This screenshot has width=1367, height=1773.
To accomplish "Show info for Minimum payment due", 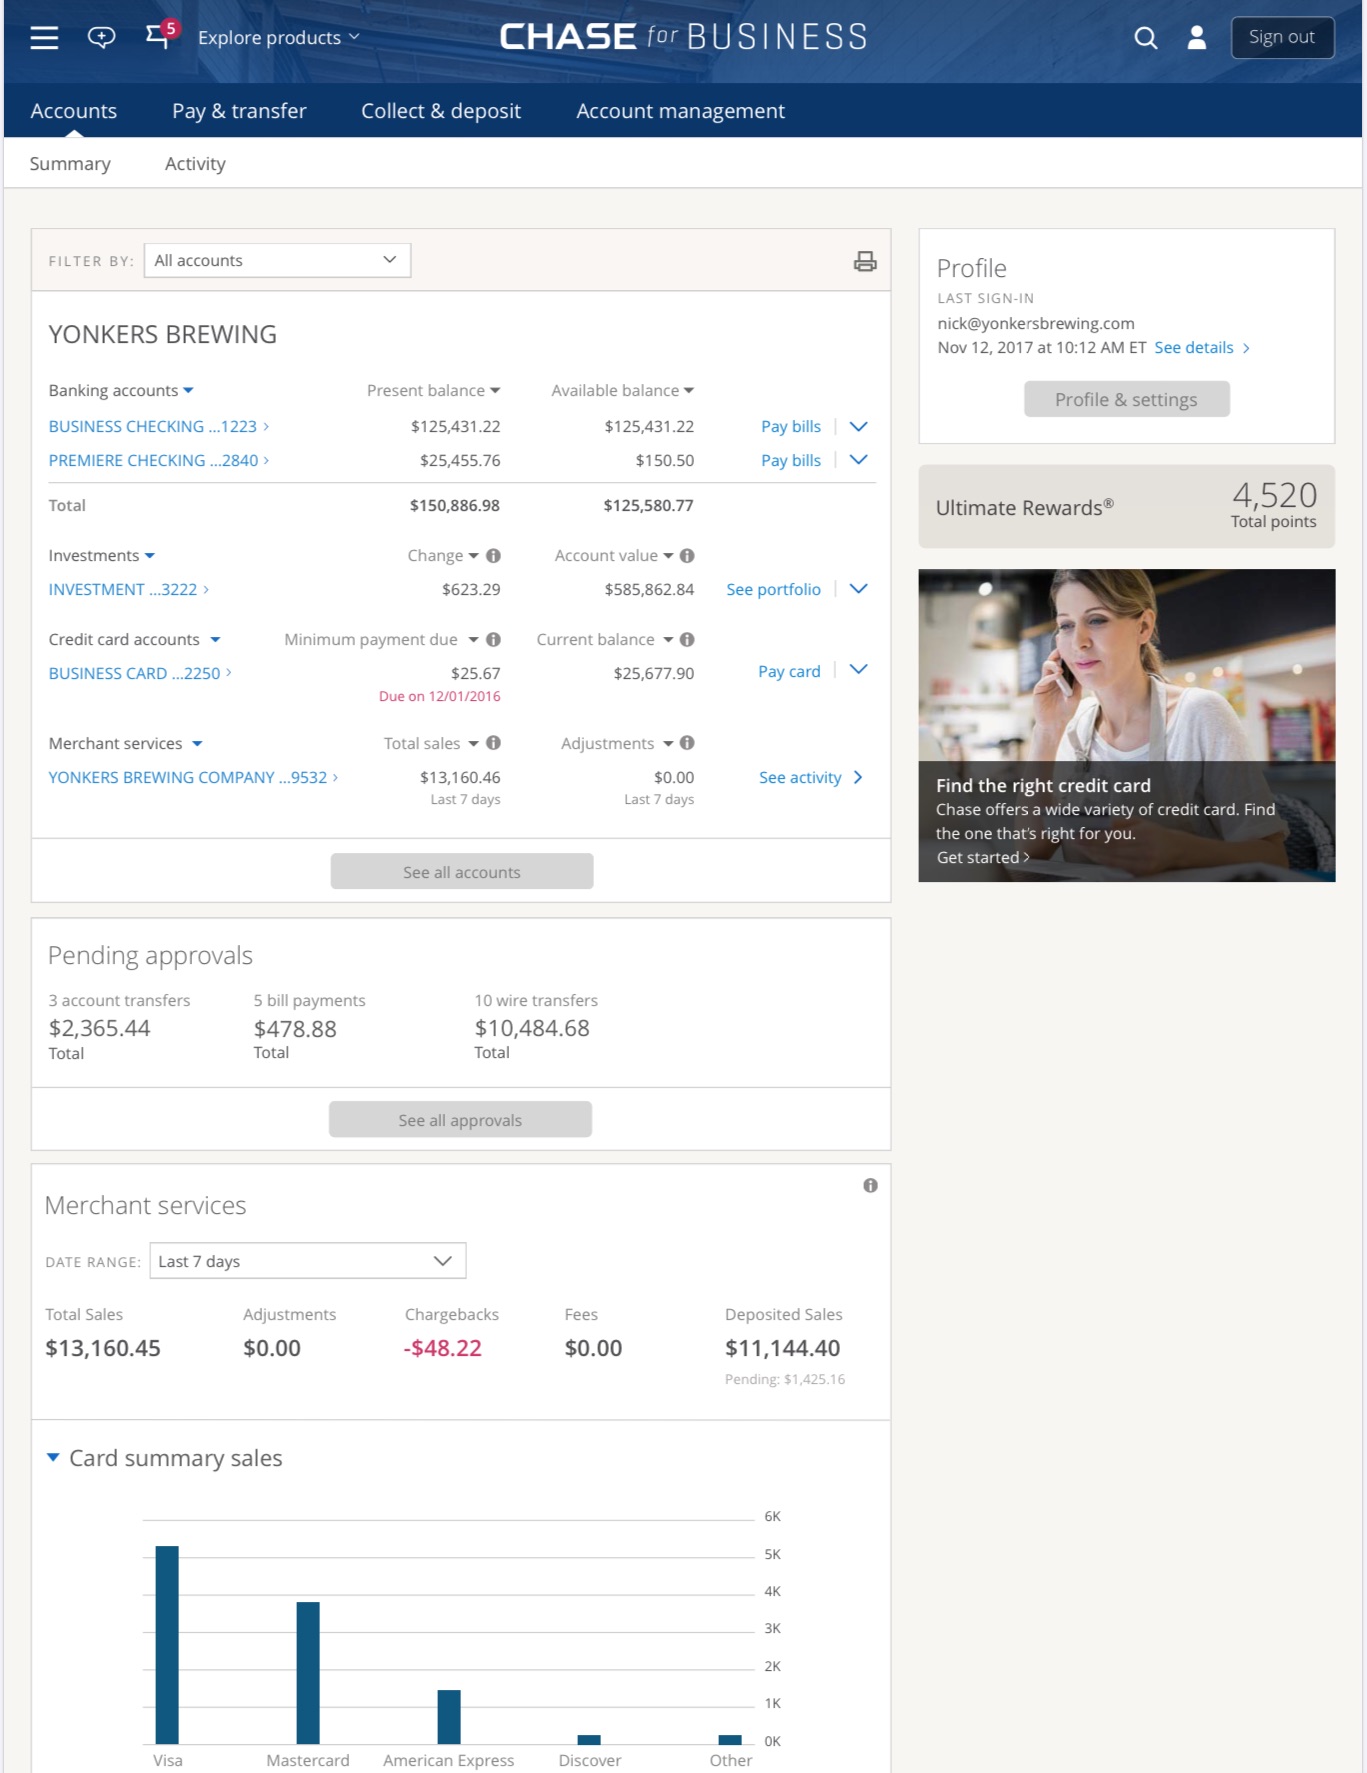I will click(493, 639).
